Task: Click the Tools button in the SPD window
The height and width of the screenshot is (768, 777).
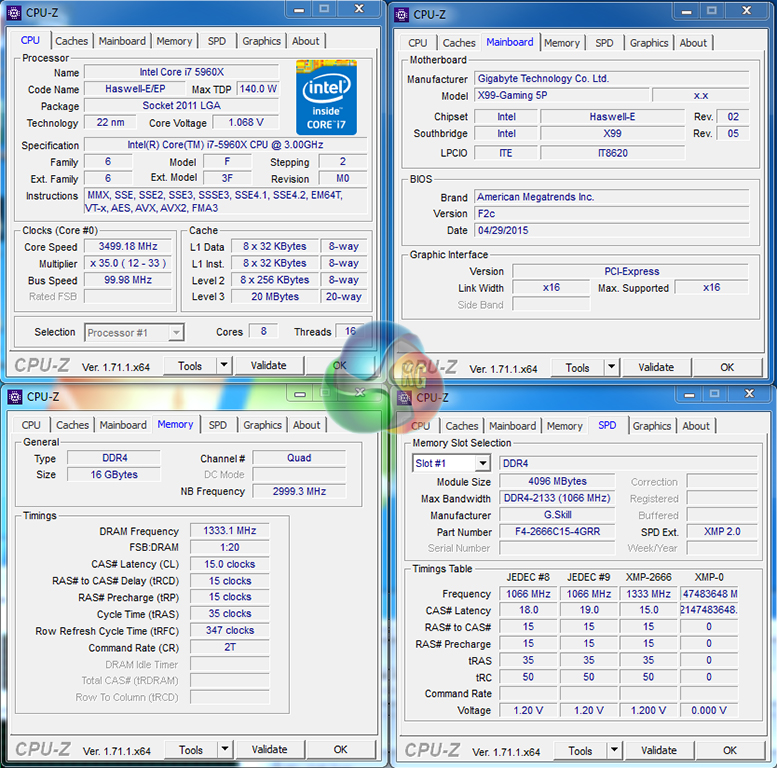Action: click(580, 750)
